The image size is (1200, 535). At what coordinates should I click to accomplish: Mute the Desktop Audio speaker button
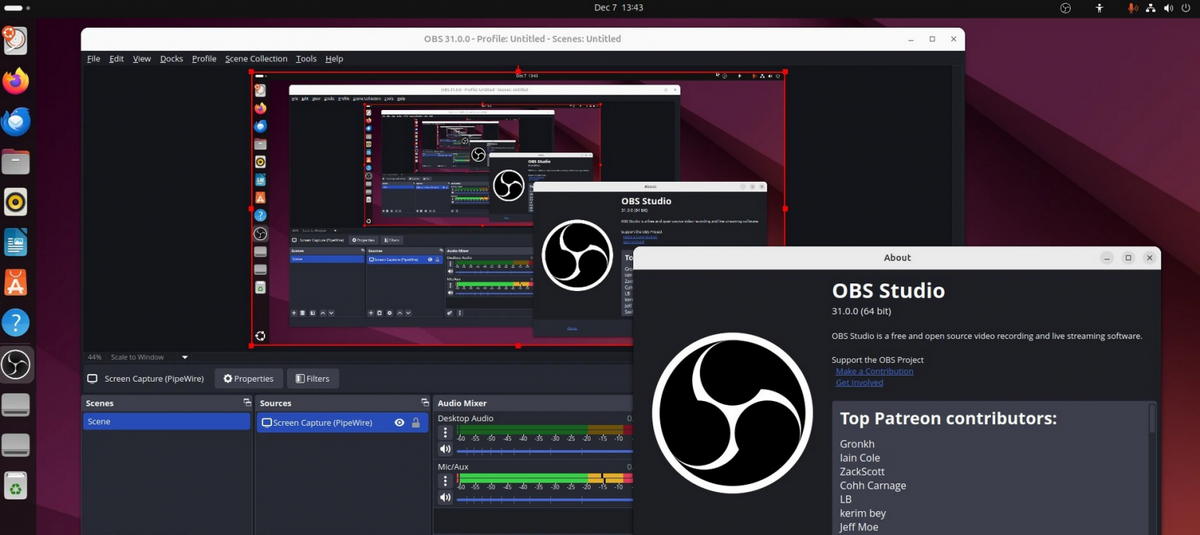(445, 449)
